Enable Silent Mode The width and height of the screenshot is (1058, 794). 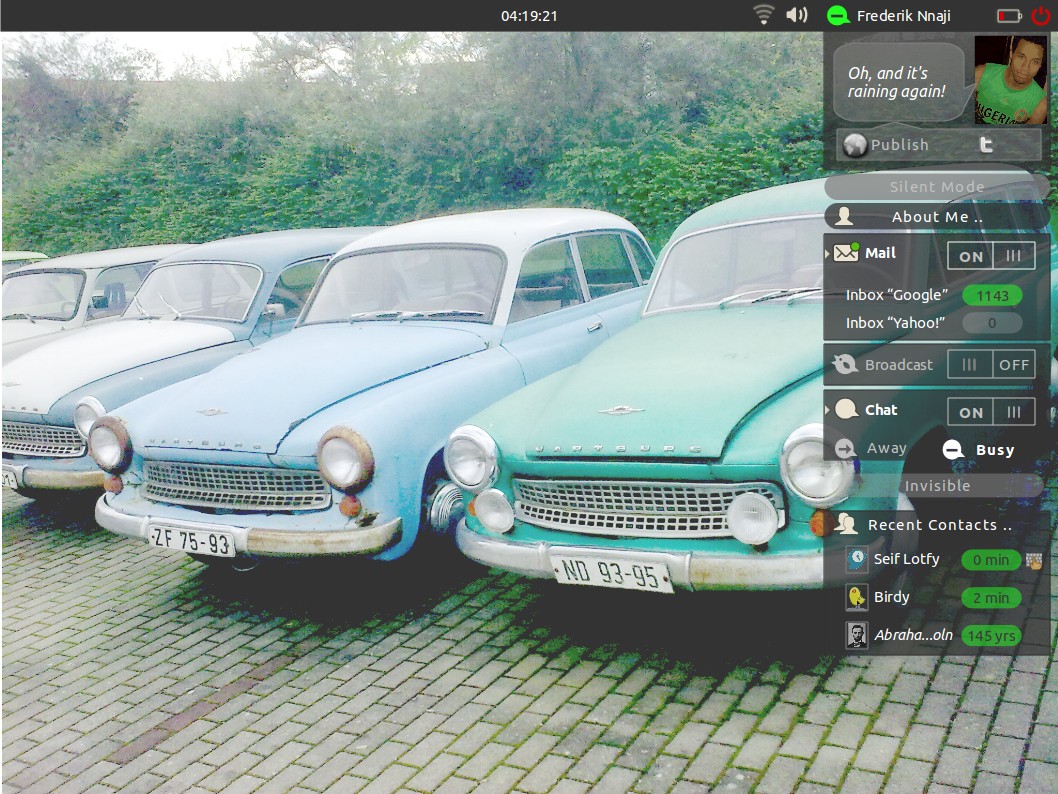pyautogui.click(x=936, y=187)
